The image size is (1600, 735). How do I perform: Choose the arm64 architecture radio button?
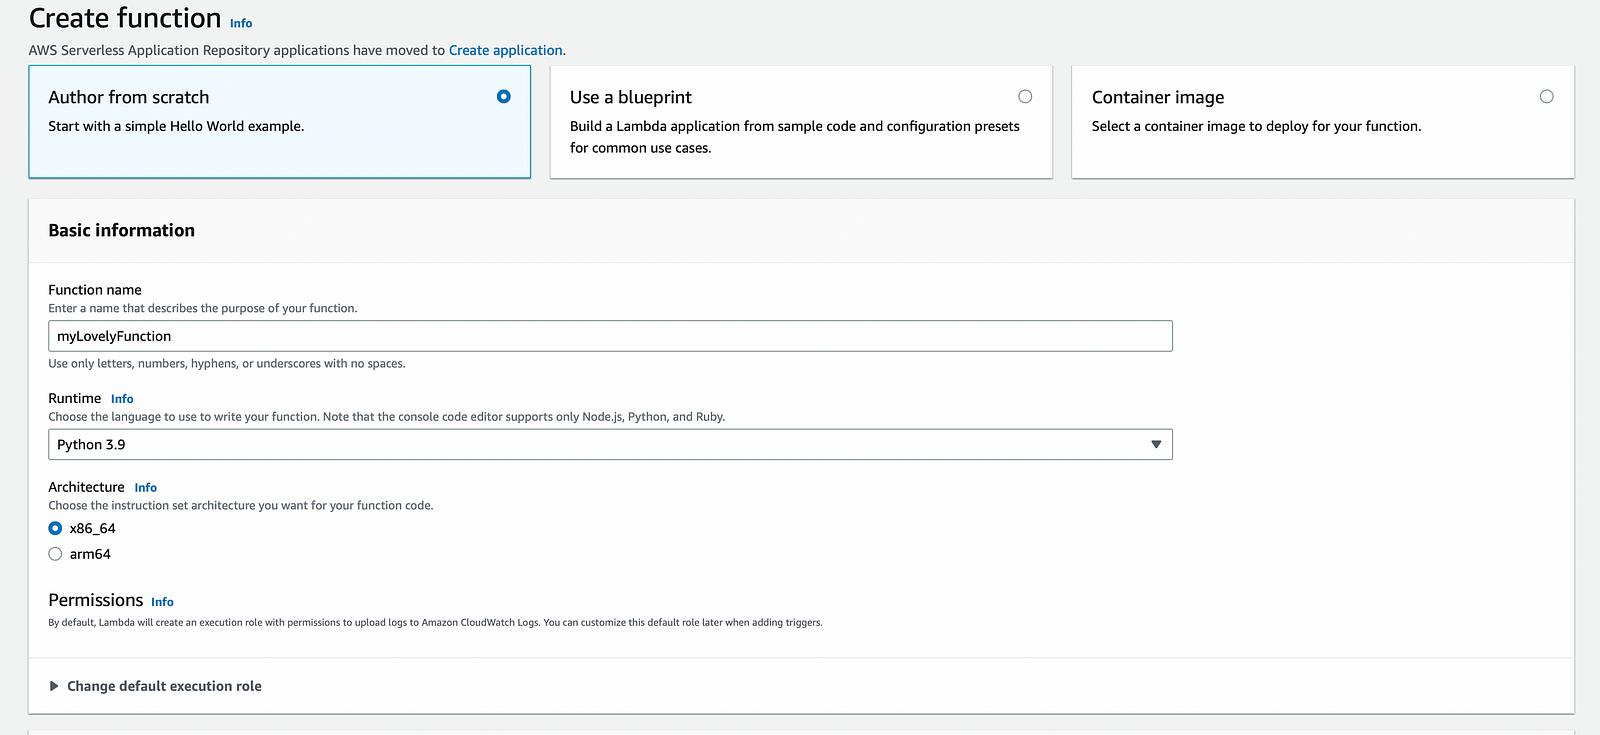pos(56,554)
